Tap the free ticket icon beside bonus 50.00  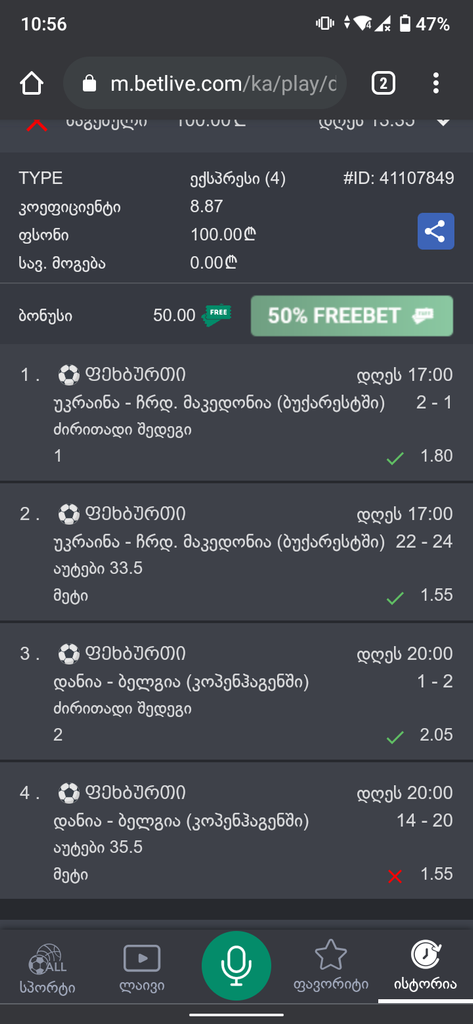[x=215, y=315]
